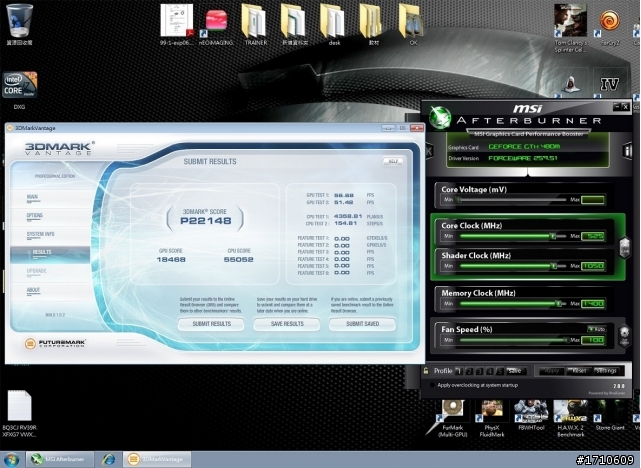The width and height of the screenshot is (641, 468).
Task: Select Afterburner profile slot 1
Action: [x=459, y=371]
